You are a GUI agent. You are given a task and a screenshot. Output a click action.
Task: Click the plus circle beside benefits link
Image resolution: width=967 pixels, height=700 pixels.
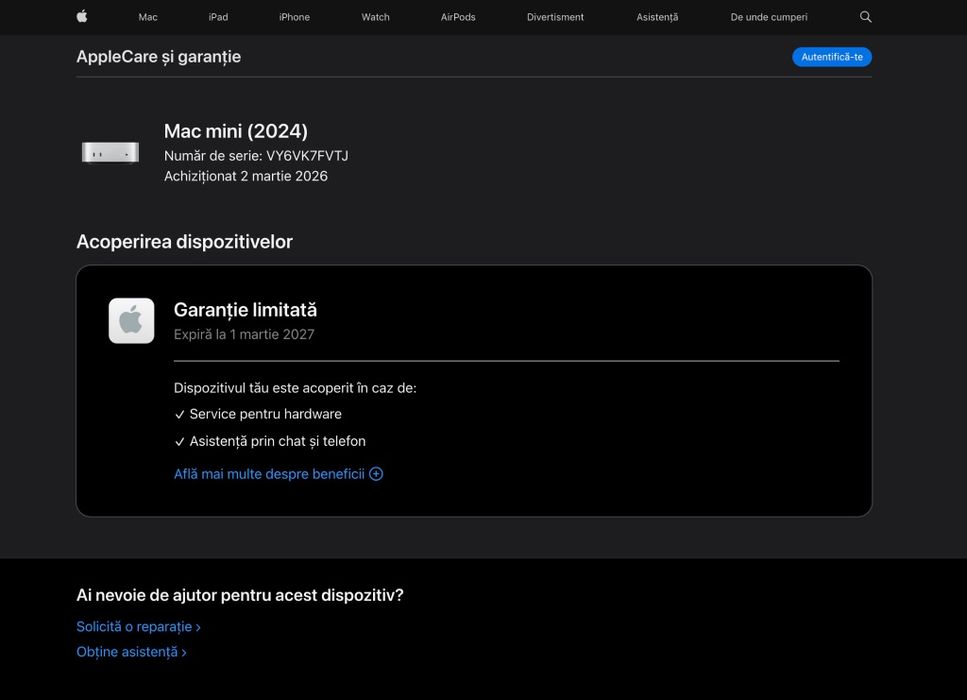(x=376, y=474)
